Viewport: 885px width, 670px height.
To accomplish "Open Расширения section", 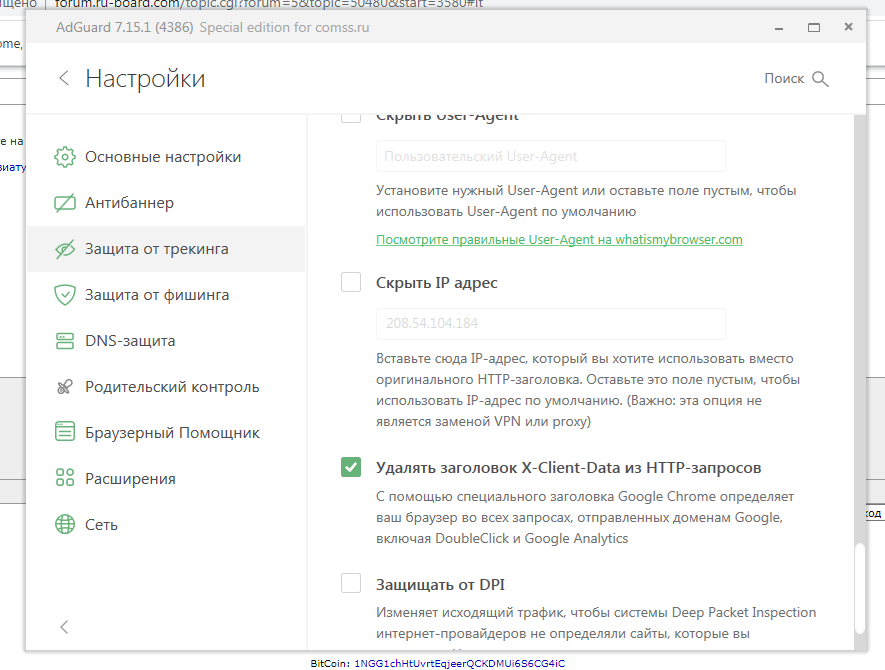I will tap(166, 478).
